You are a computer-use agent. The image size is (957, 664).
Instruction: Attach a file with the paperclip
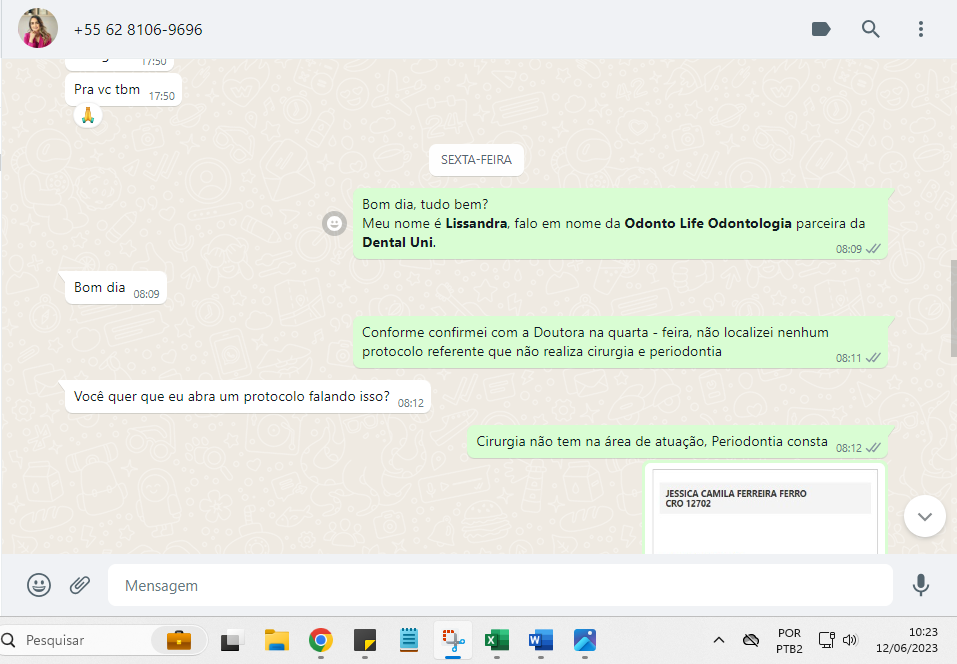pos(80,585)
